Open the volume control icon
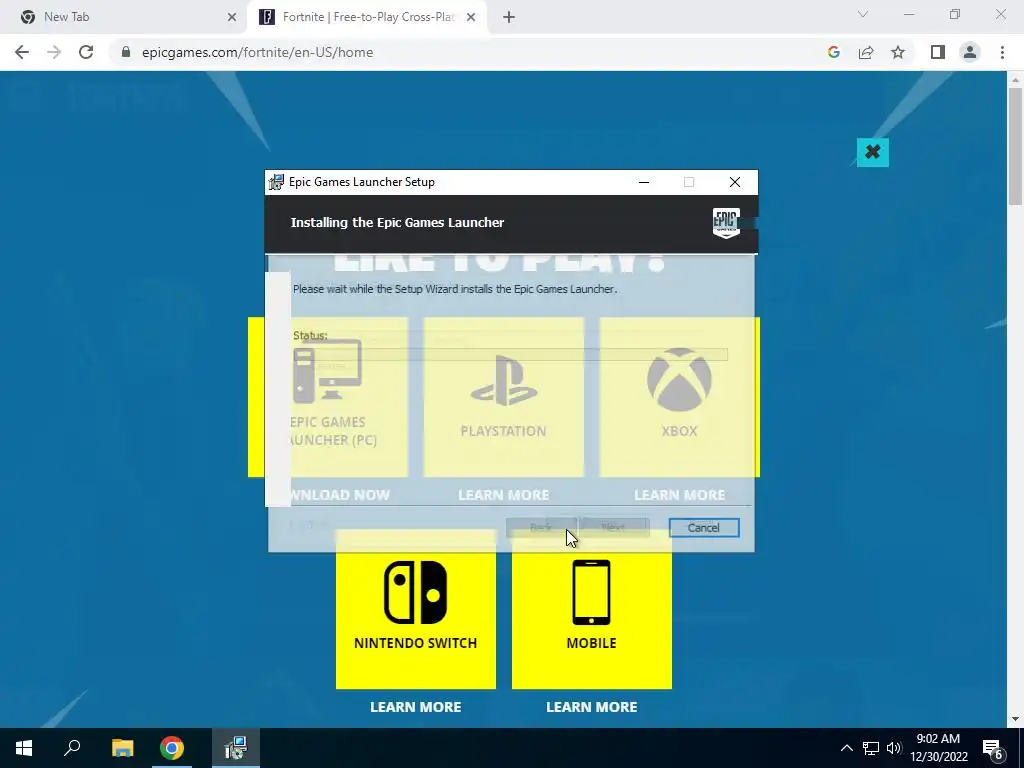This screenshot has width=1024, height=768. 894,748
